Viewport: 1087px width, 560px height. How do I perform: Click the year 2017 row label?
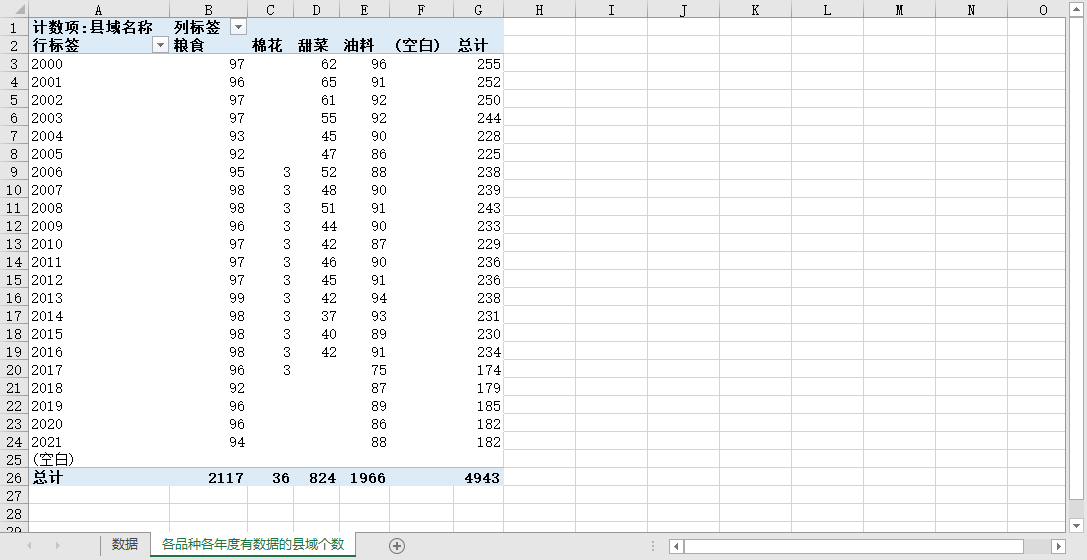point(98,370)
